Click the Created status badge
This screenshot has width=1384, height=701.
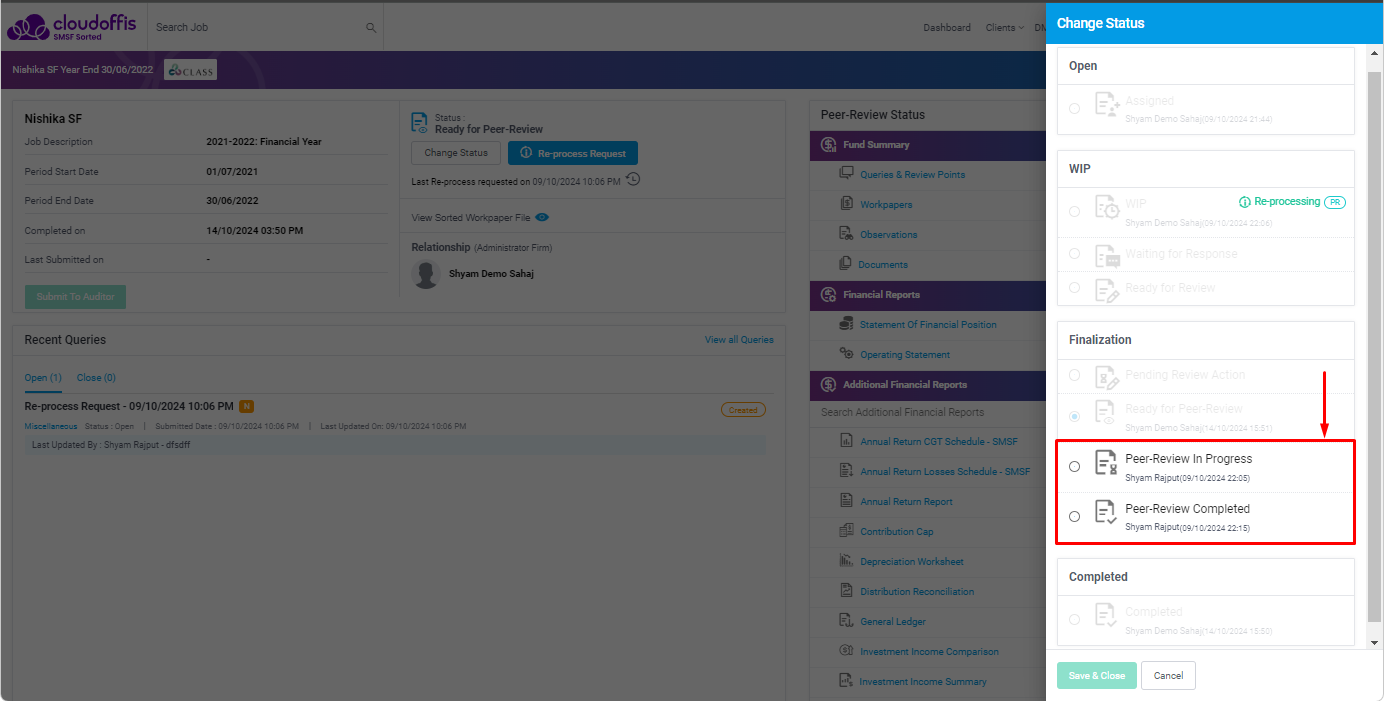[743, 410]
